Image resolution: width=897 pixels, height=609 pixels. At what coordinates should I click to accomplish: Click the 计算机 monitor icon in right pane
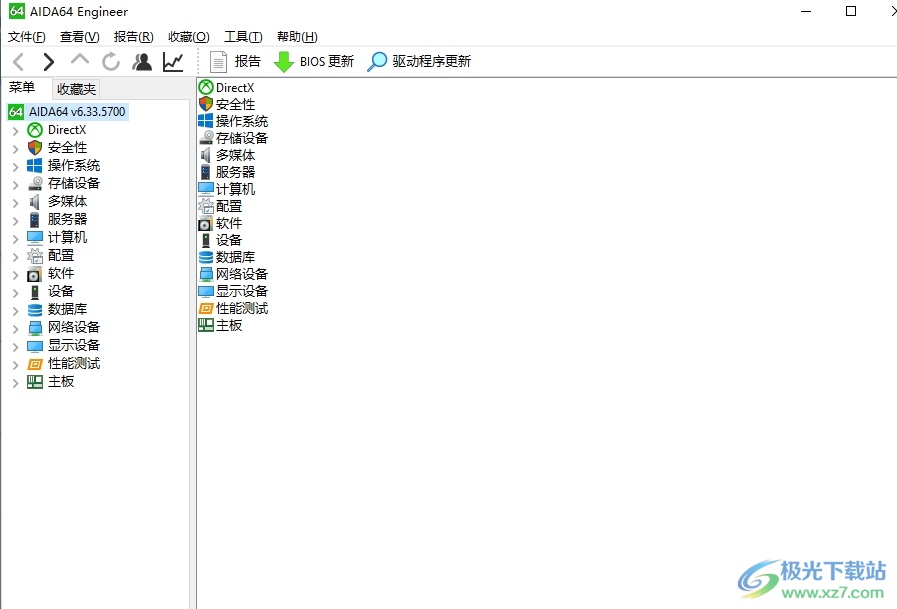[x=206, y=189]
